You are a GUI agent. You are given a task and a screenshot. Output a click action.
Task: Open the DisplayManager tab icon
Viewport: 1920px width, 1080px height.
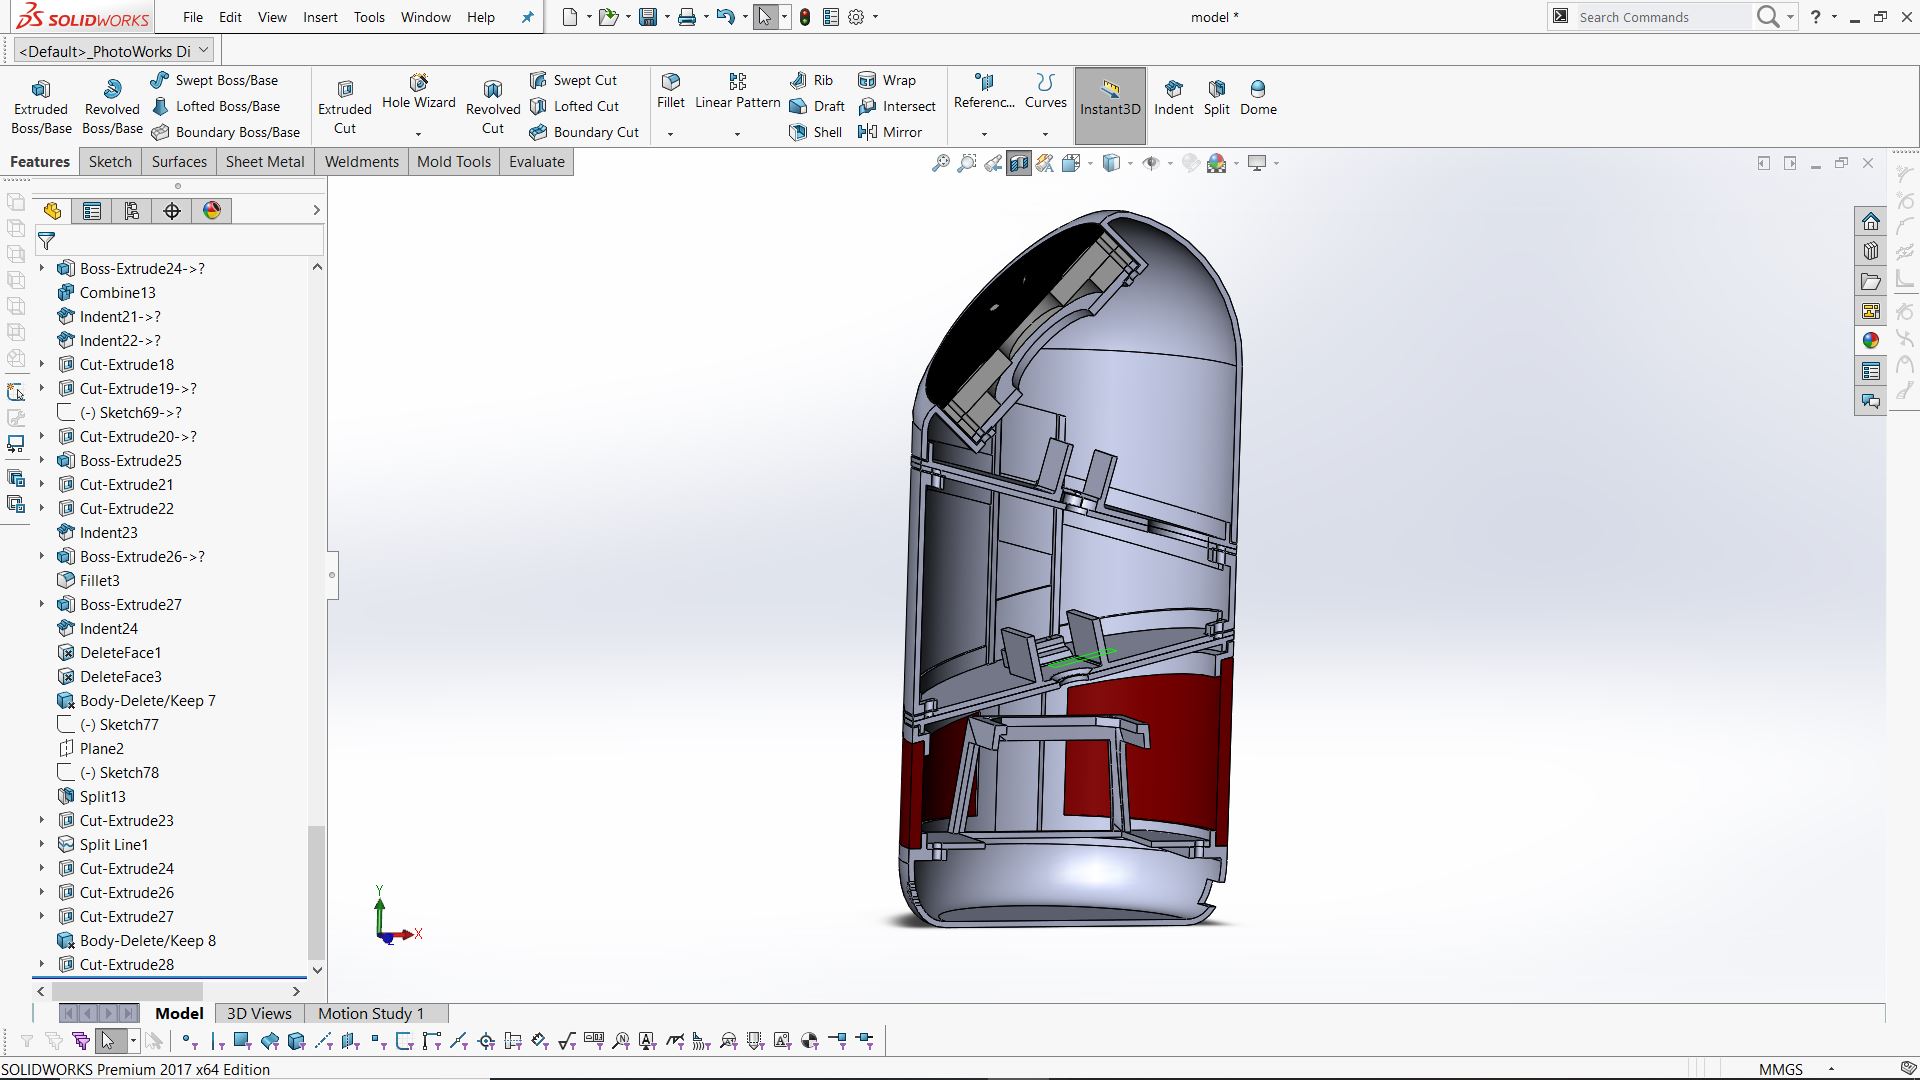coord(212,211)
